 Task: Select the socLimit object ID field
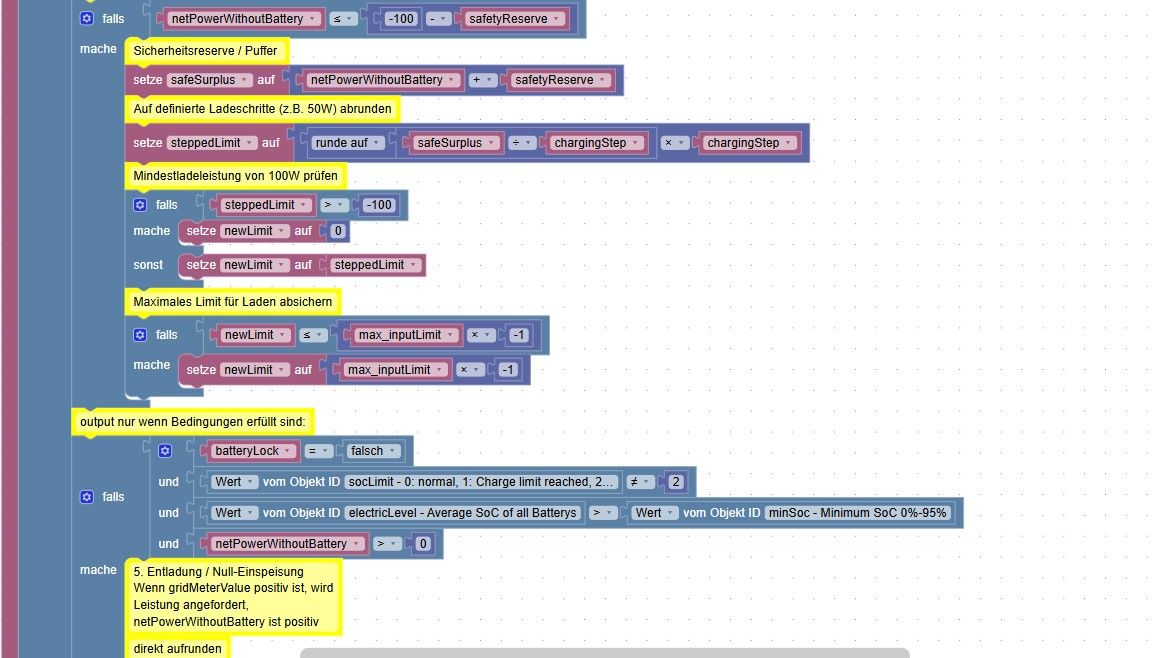(x=481, y=482)
